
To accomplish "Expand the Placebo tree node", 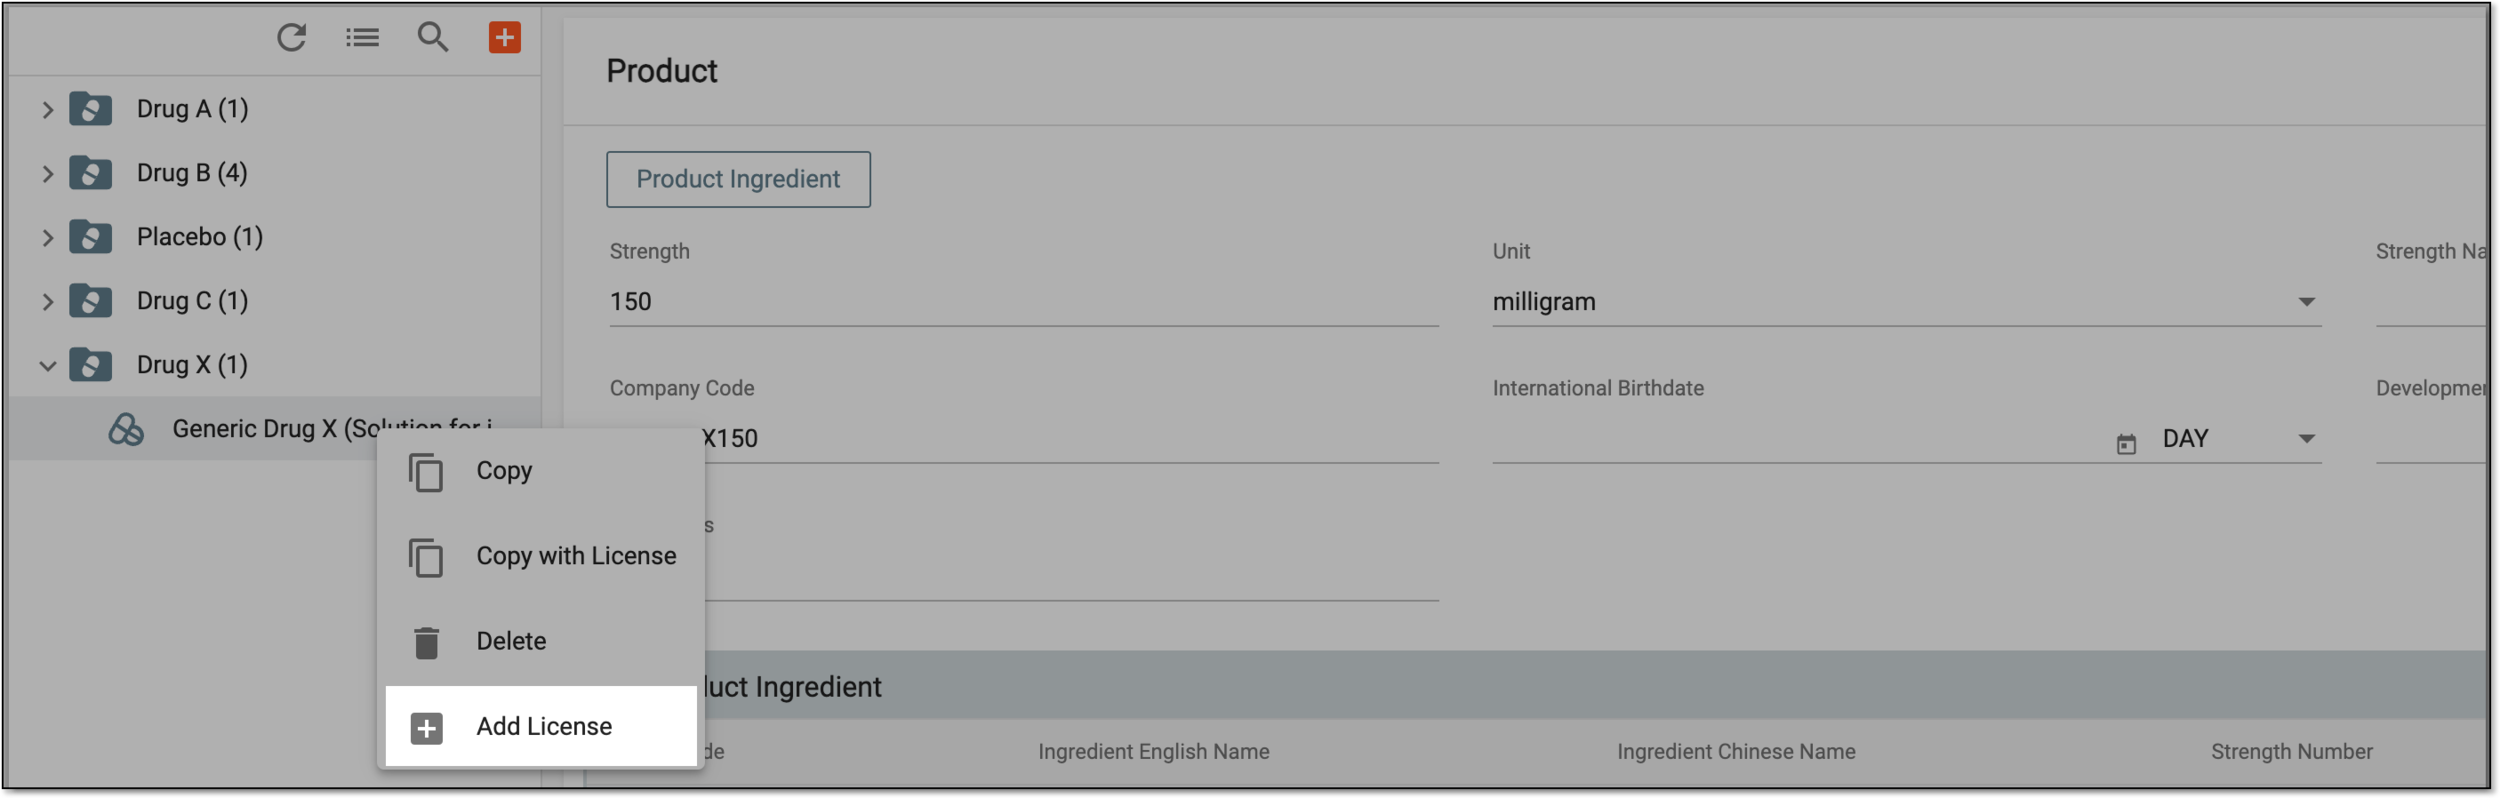I will (x=47, y=238).
